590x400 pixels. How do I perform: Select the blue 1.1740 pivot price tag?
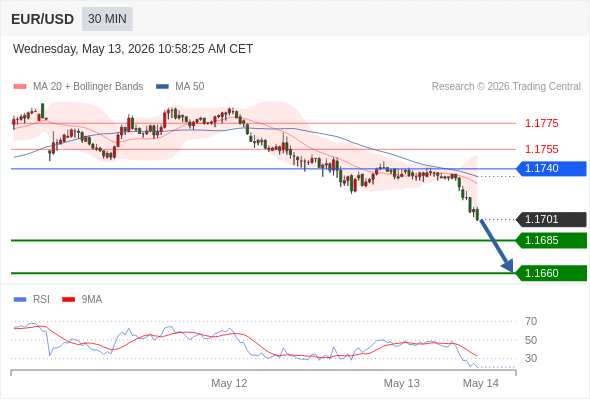(551, 169)
